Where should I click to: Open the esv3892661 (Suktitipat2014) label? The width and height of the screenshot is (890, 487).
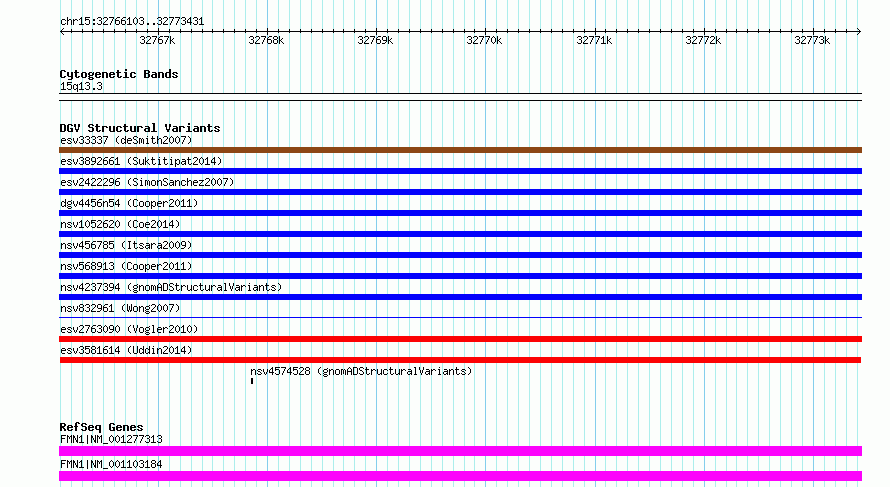click(141, 161)
